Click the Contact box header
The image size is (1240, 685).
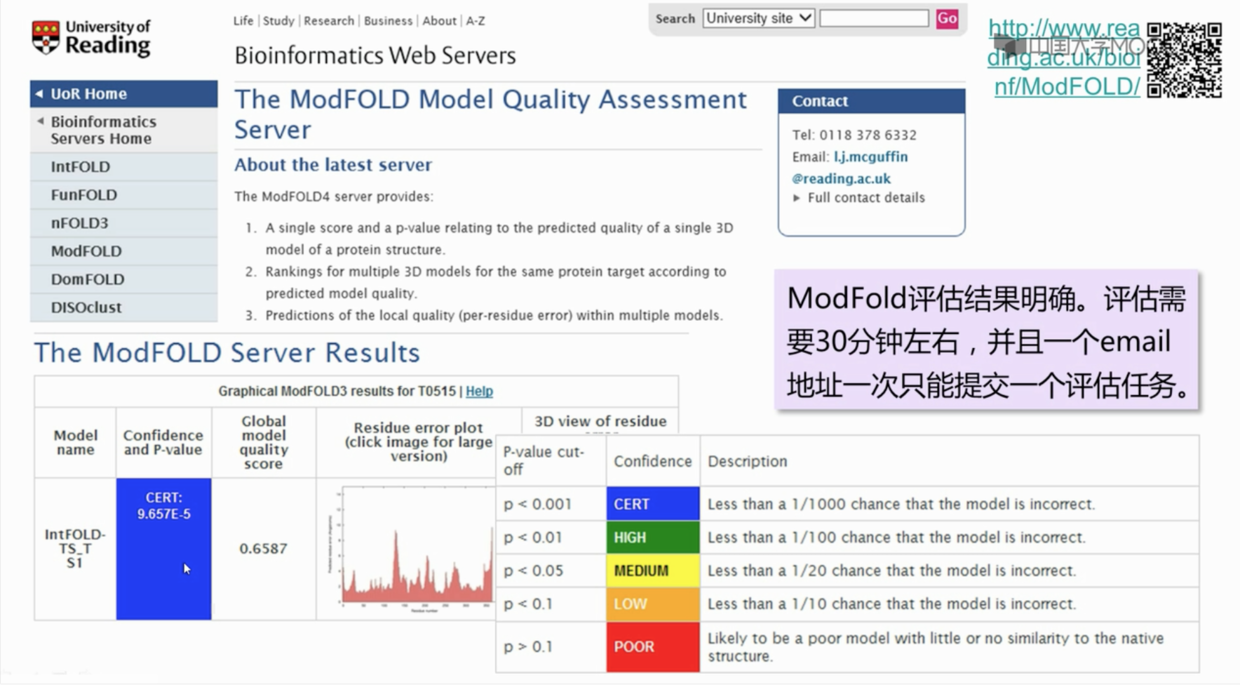coord(871,101)
